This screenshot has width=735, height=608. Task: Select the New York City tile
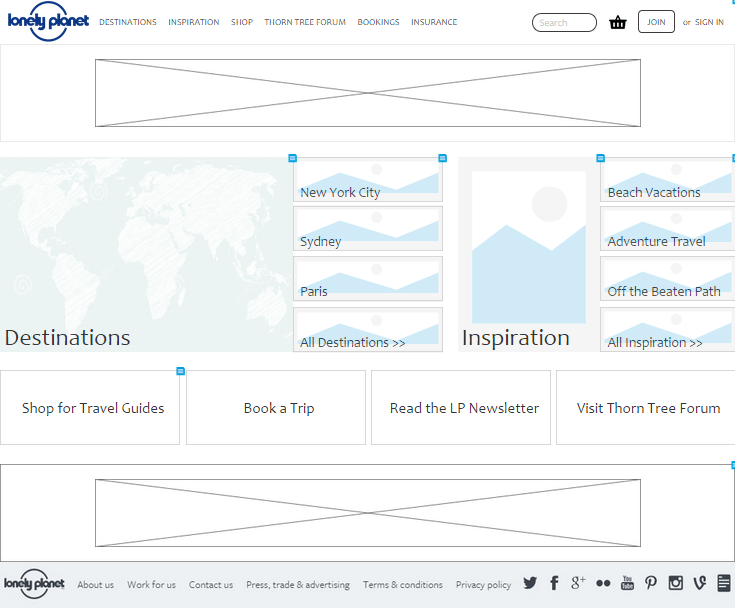click(x=368, y=180)
